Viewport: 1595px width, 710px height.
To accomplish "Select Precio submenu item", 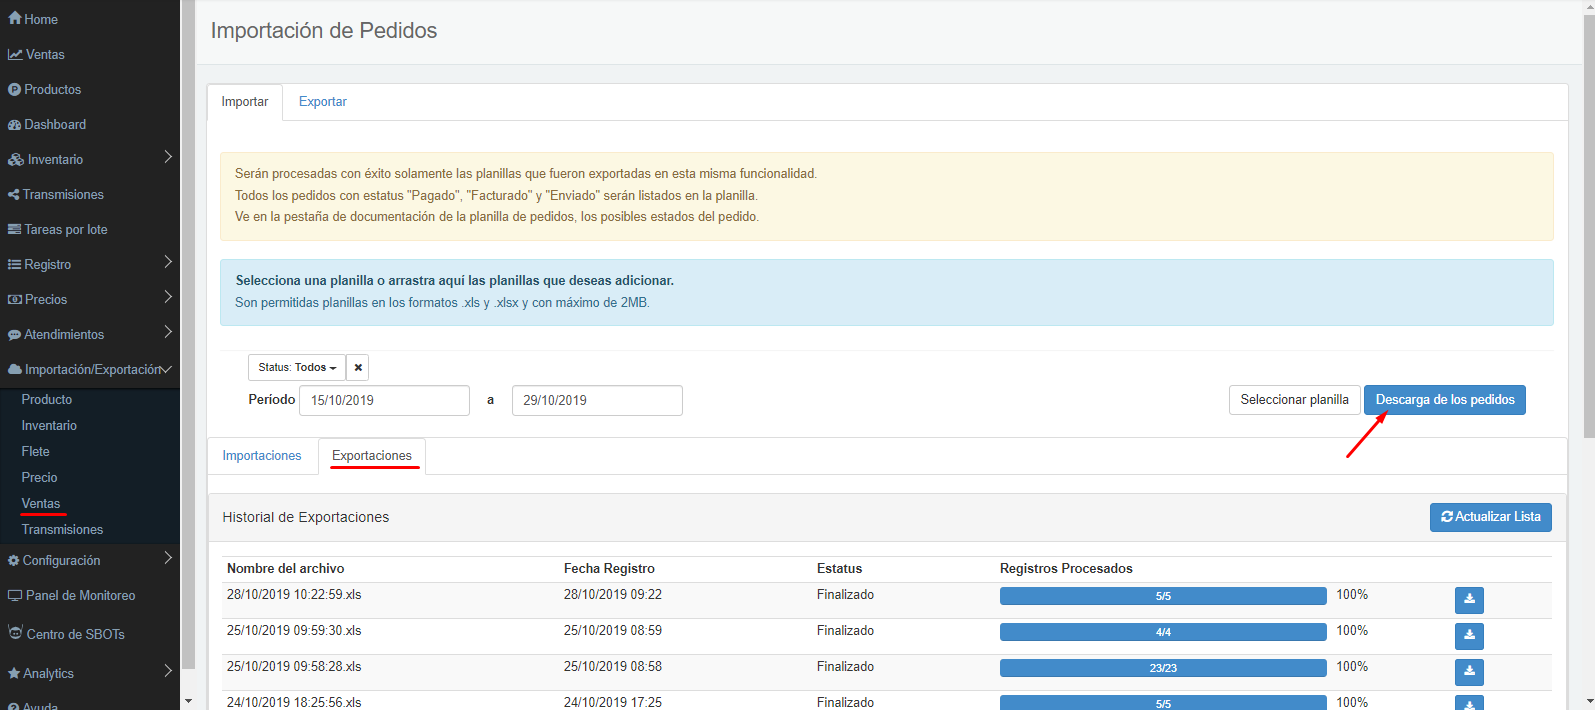I will click(x=39, y=478).
